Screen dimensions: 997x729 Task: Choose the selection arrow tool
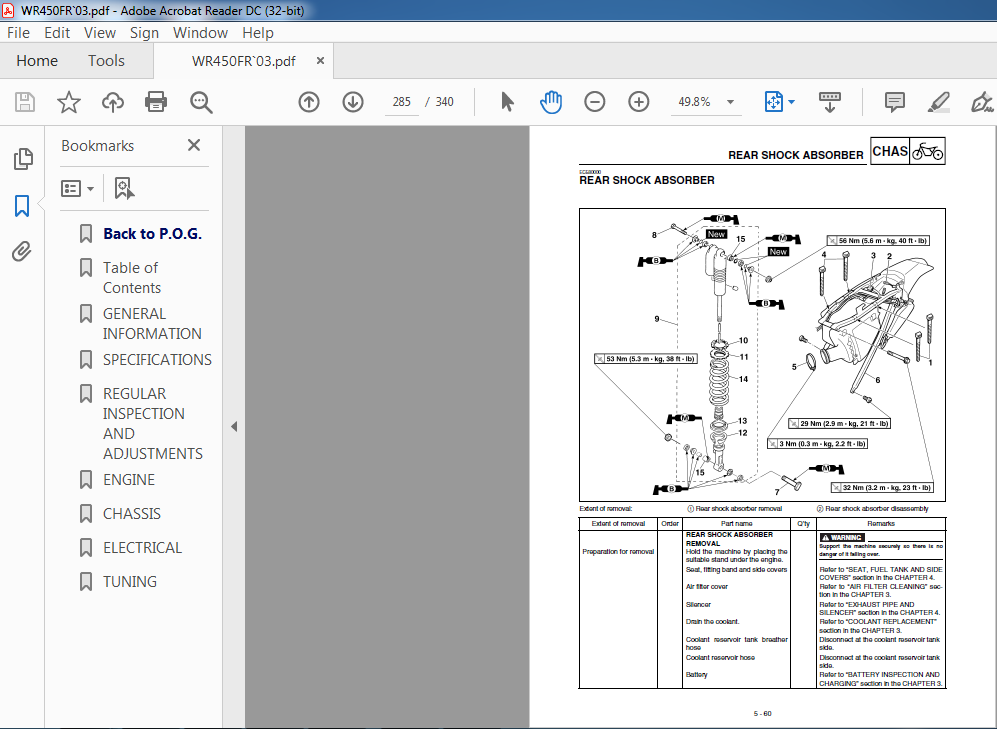pos(507,102)
